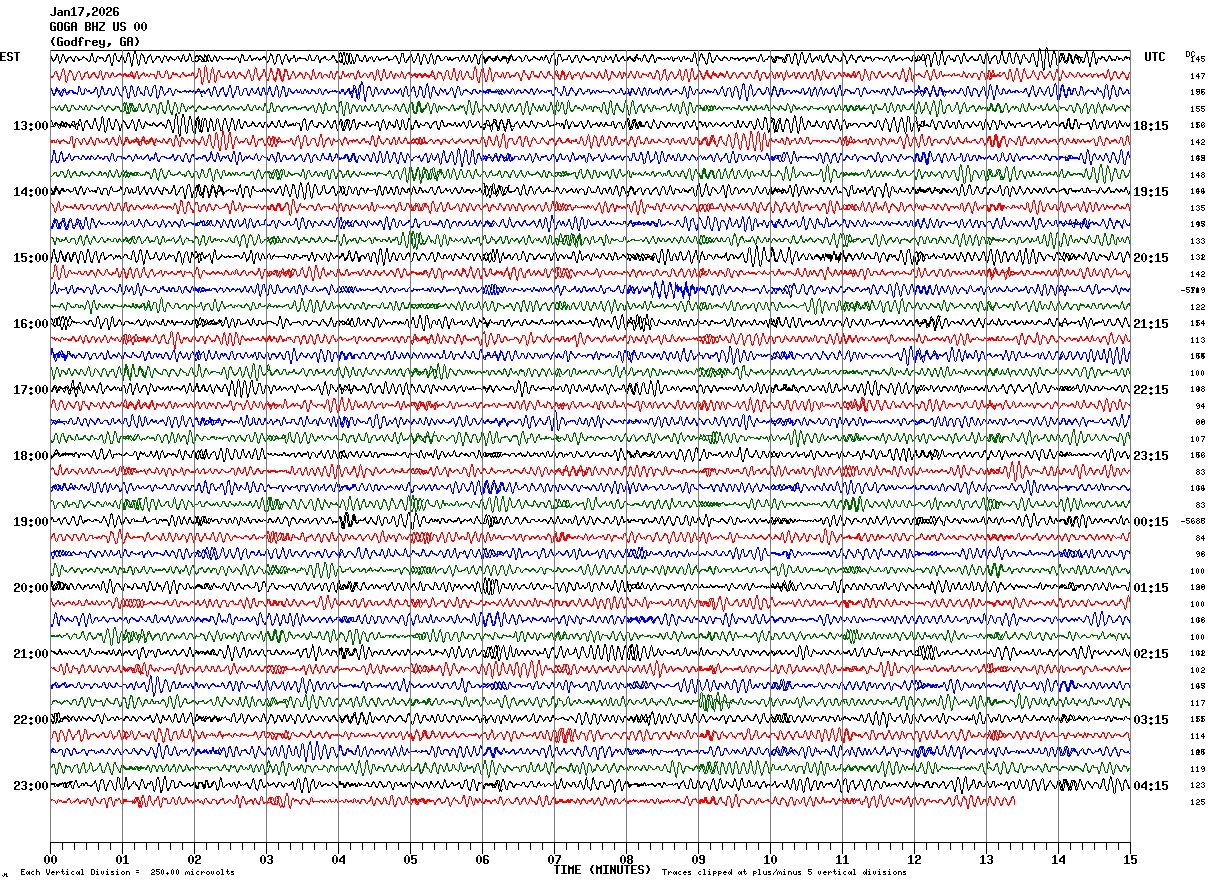This screenshot has height=886, width=1210.
Task: Click the "22:15" UTC time label
Action: pos(1151,390)
